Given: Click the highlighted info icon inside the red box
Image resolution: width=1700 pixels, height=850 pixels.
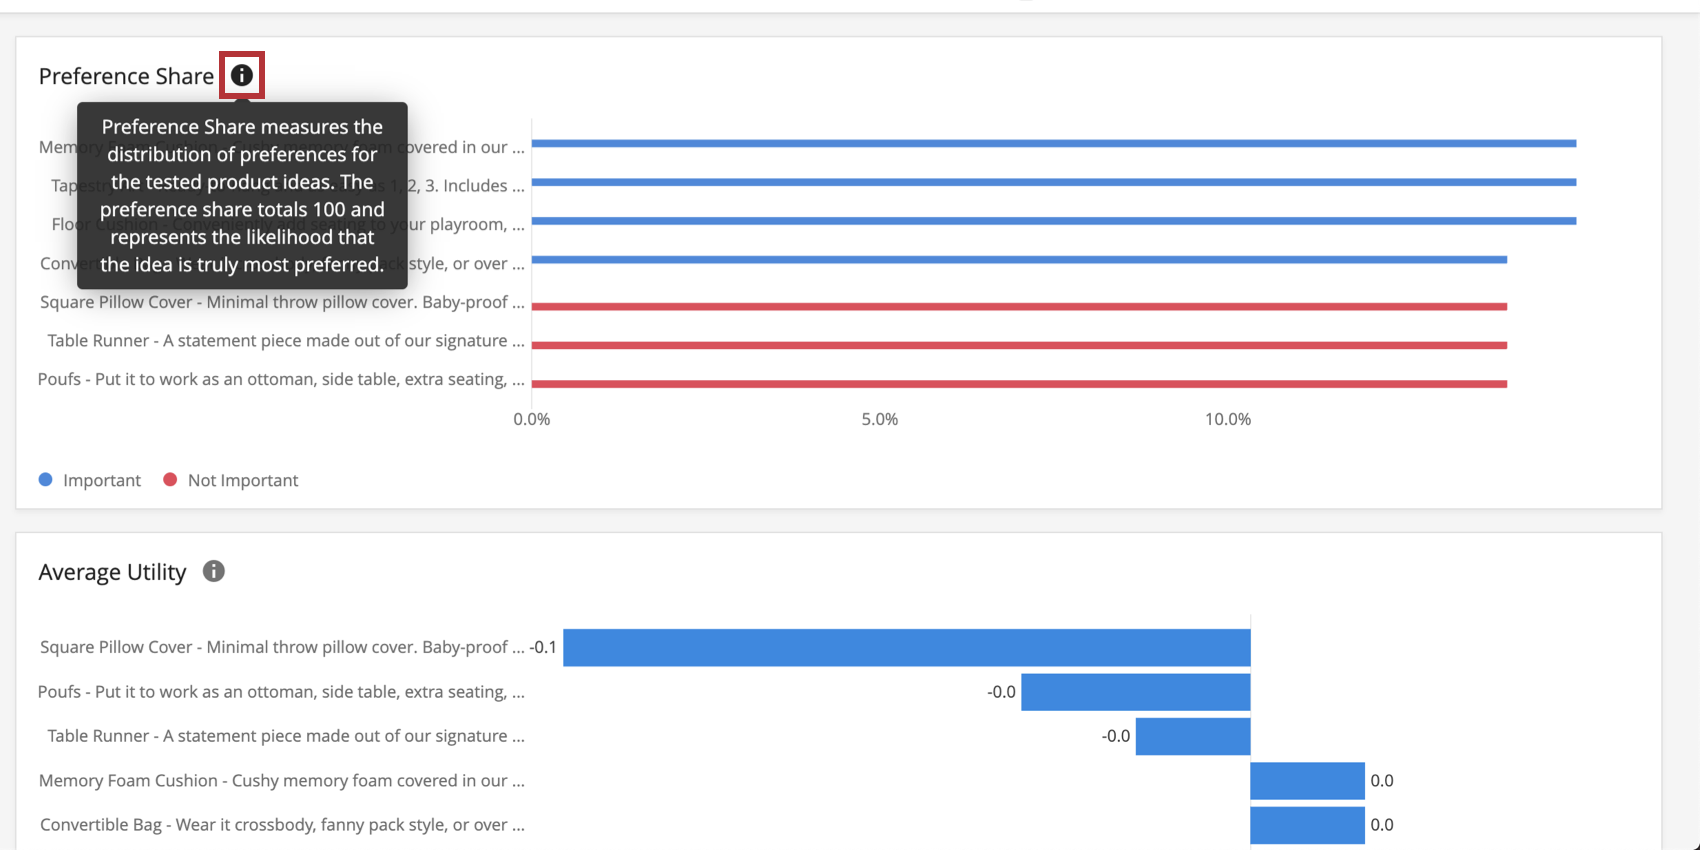Looking at the screenshot, I should (241, 74).
